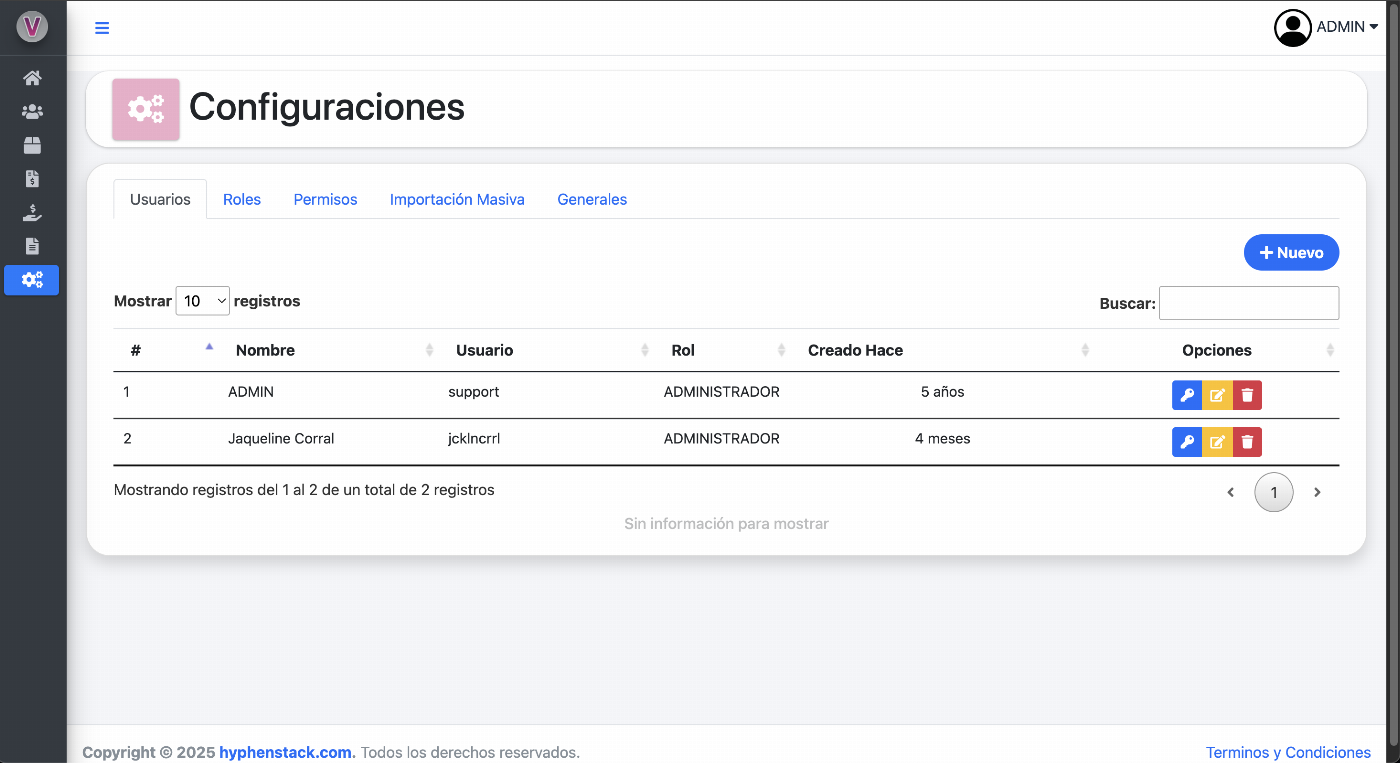The width and height of the screenshot is (1400, 763).
Task: Click the V logo in the top-left corner
Action: (x=33, y=27)
